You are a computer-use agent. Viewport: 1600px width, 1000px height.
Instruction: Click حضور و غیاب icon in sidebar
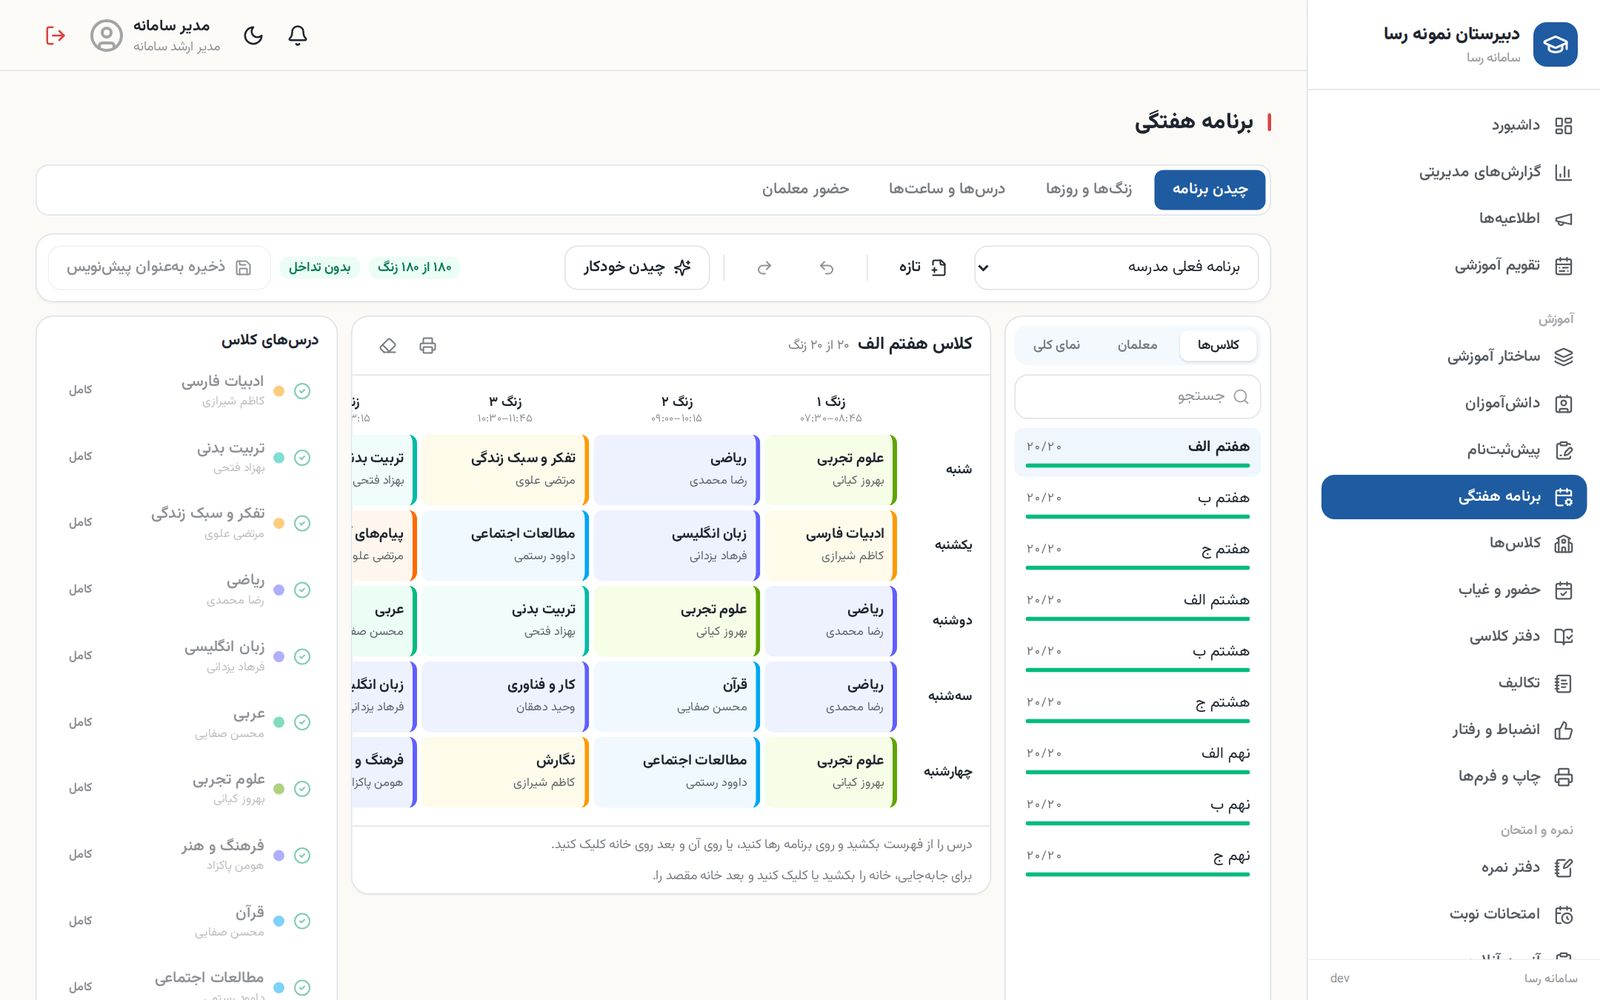[x=1564, y=590]
